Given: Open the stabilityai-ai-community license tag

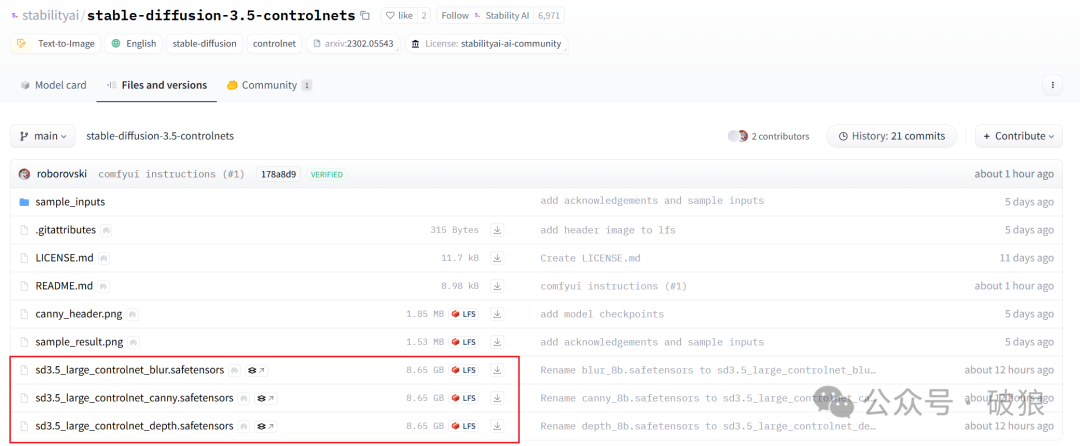Looking at the screenshot, I should [x=486, y=43].
